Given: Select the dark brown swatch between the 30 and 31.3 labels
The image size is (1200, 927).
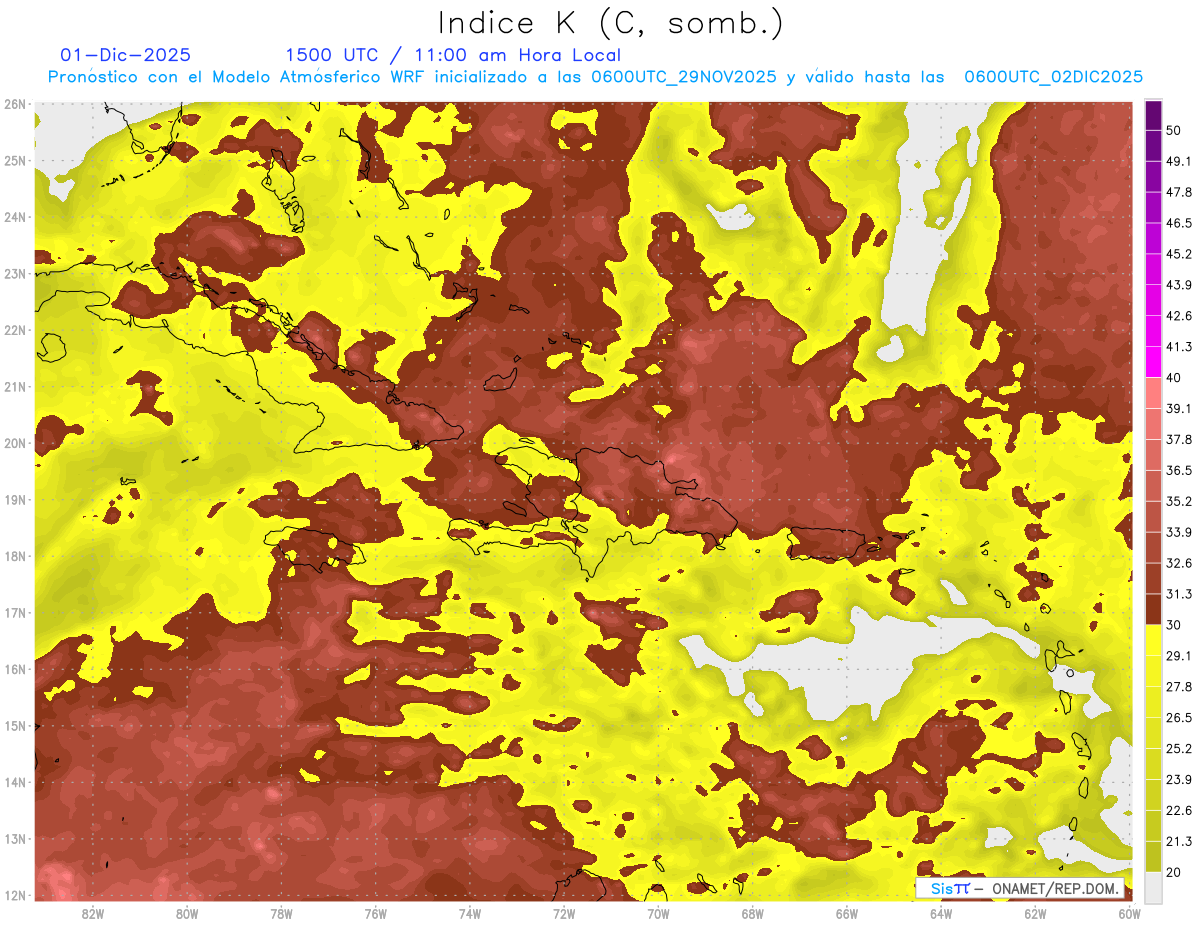Looking at the screenshot, I should pos(1153,609).
